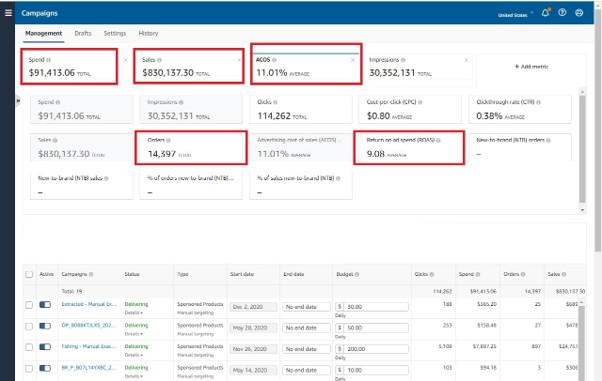Expand Details under Extracted - Manual status

point(134,313)
